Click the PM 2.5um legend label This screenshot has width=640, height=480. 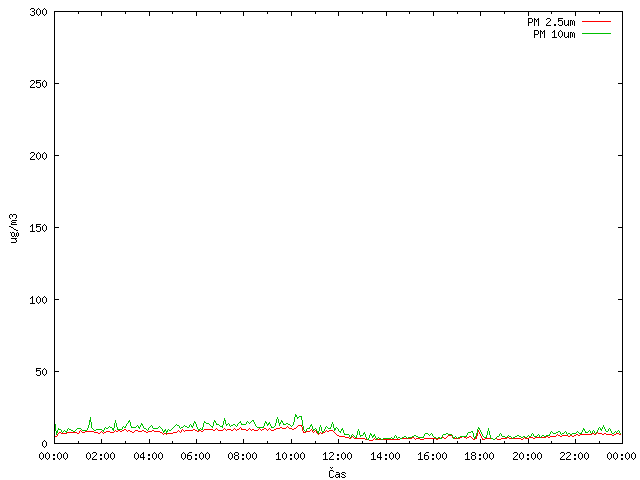551,22
